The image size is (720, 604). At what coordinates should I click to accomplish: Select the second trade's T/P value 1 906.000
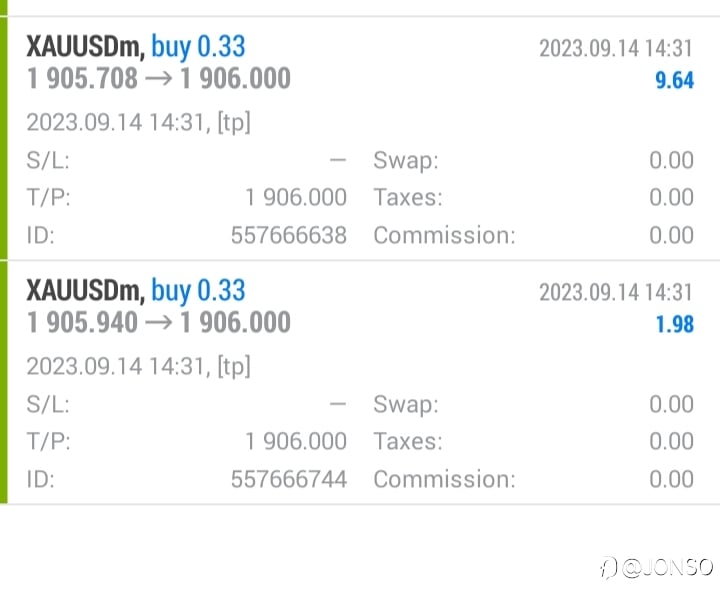pos(296,442)
